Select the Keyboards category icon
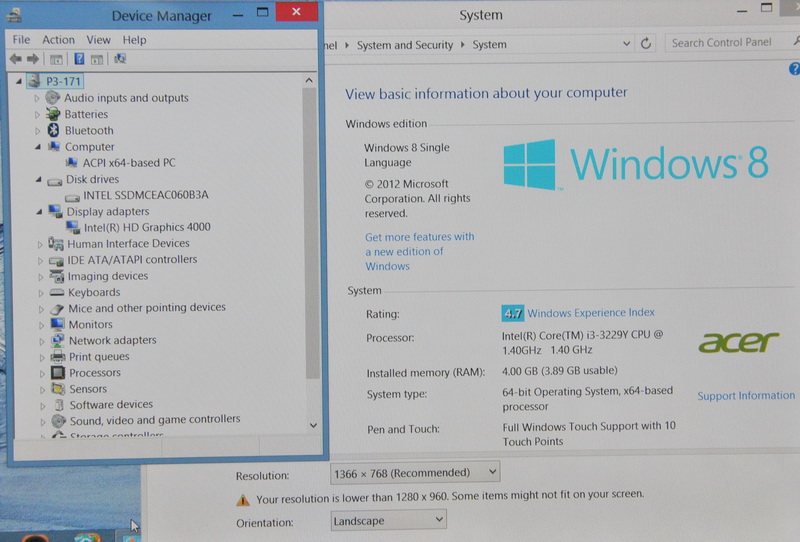This screenshot has width=800, height=542. (57, 292)
